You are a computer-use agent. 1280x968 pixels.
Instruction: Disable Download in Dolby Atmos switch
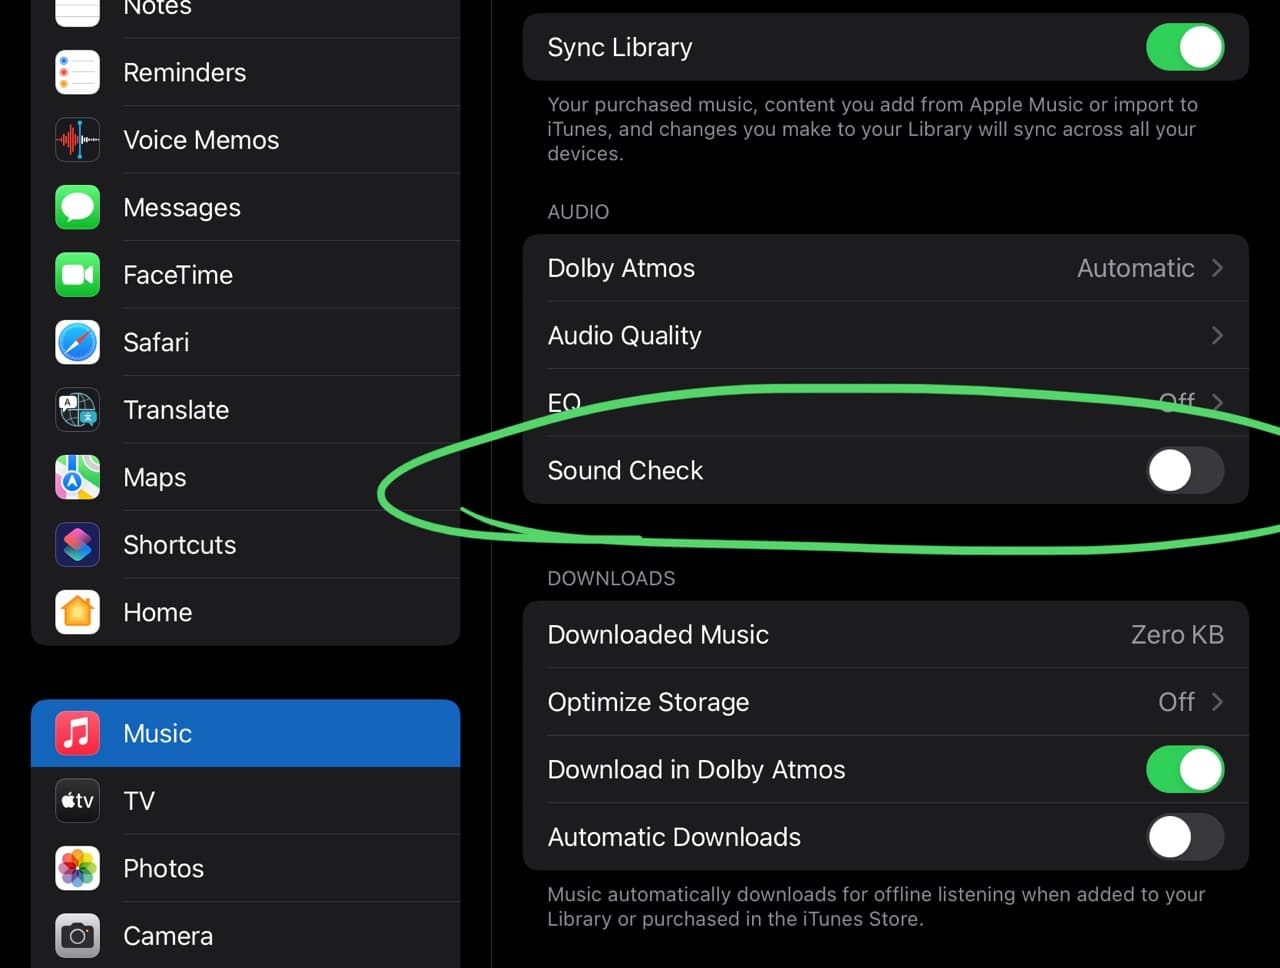(1185, 769)
